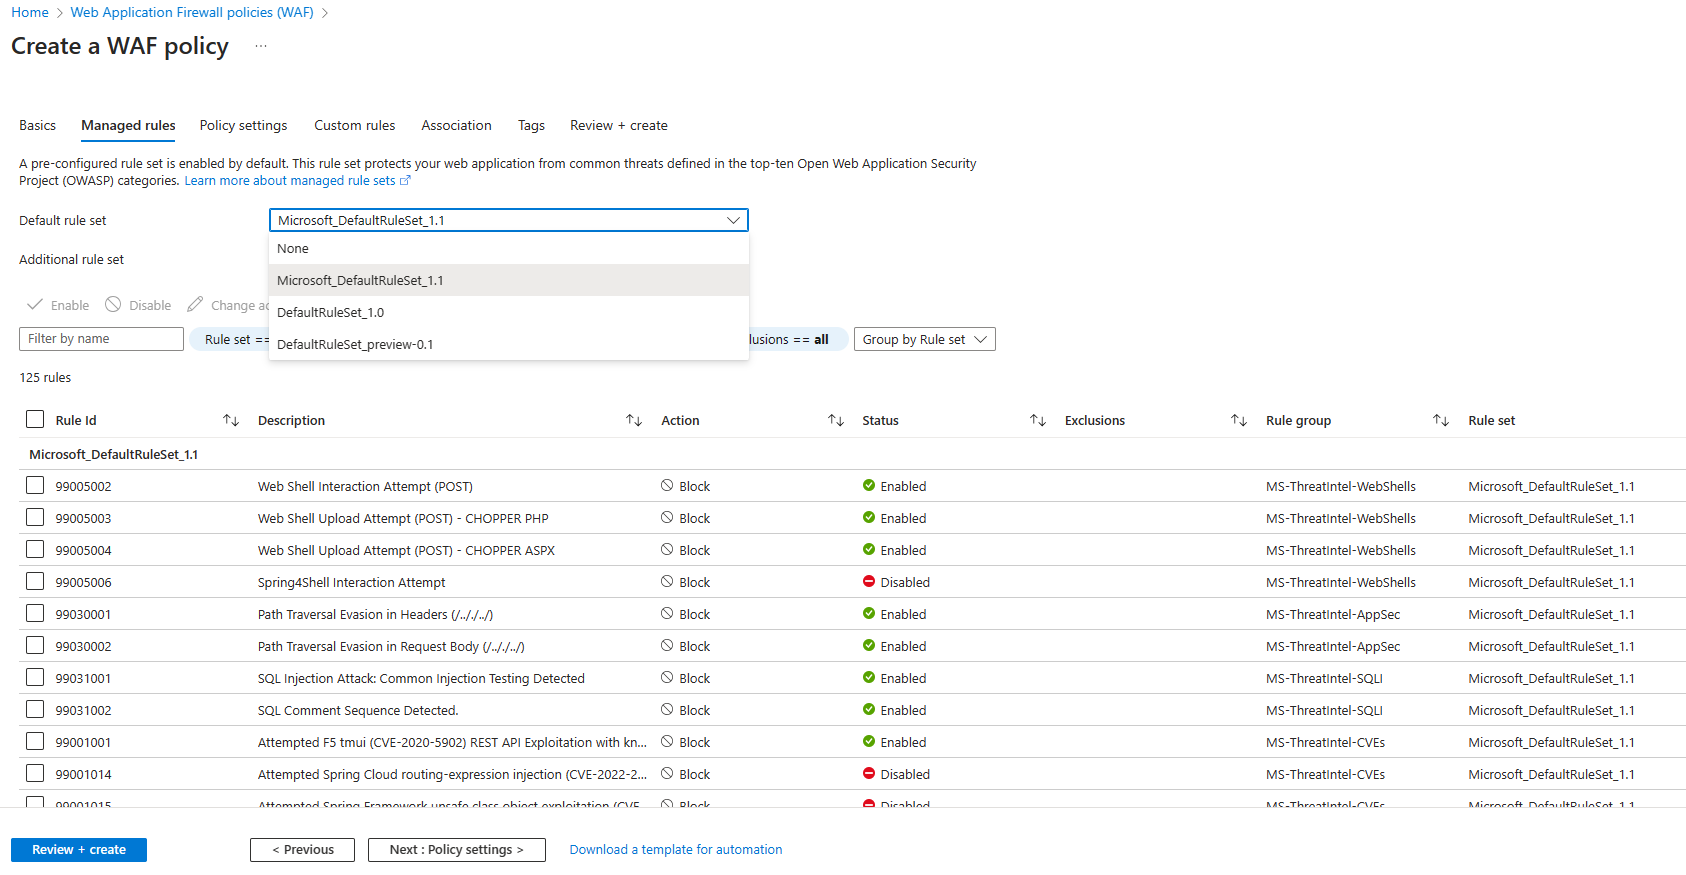
Task: Go to Home breadcrumb
Action: 30,12
